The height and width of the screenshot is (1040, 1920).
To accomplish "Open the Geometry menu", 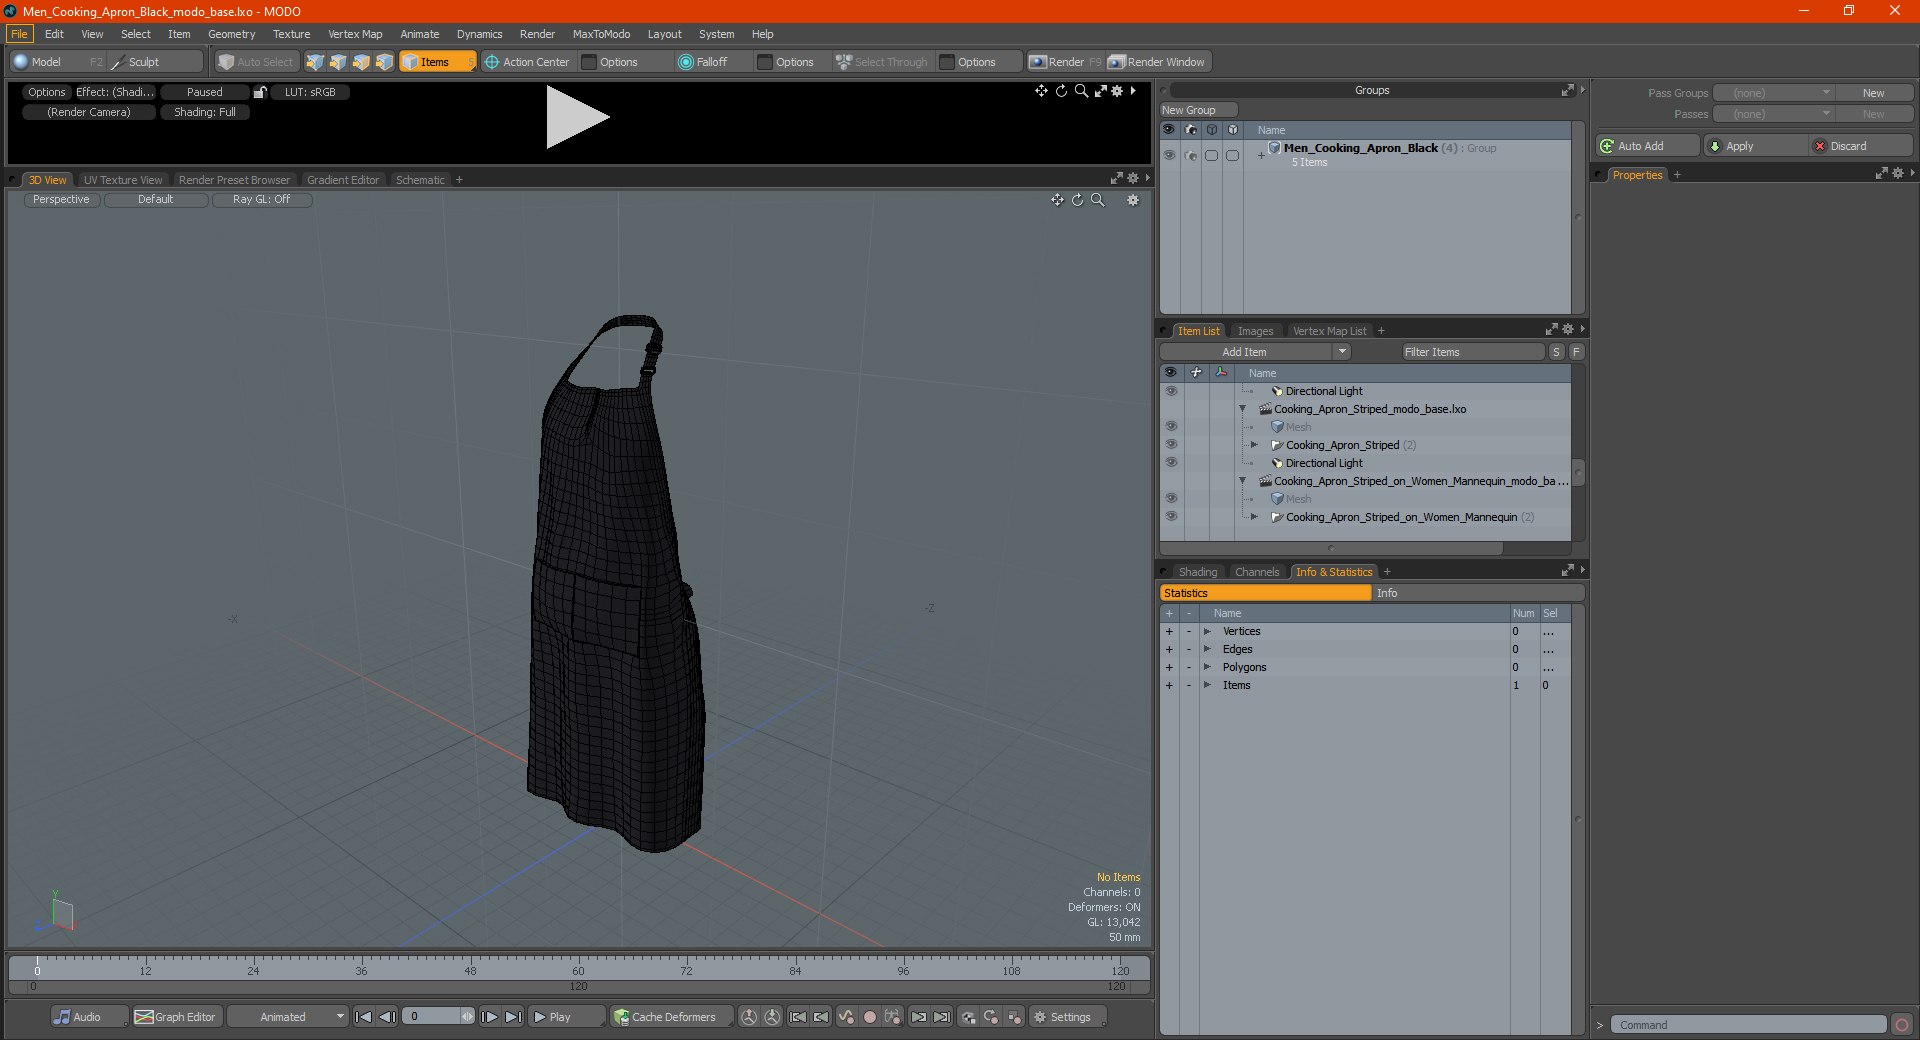I will pos(231,34).
